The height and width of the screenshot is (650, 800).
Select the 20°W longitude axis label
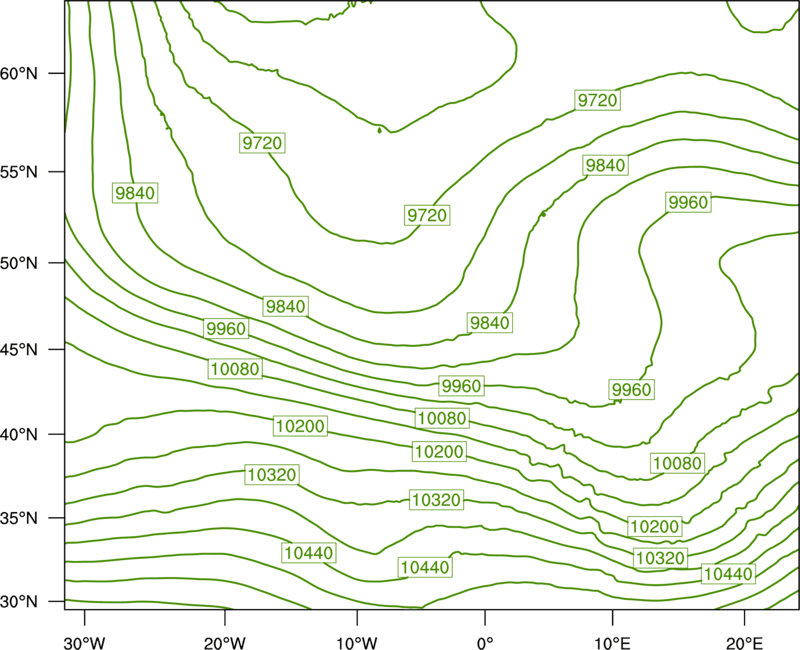tap(225, 643)
